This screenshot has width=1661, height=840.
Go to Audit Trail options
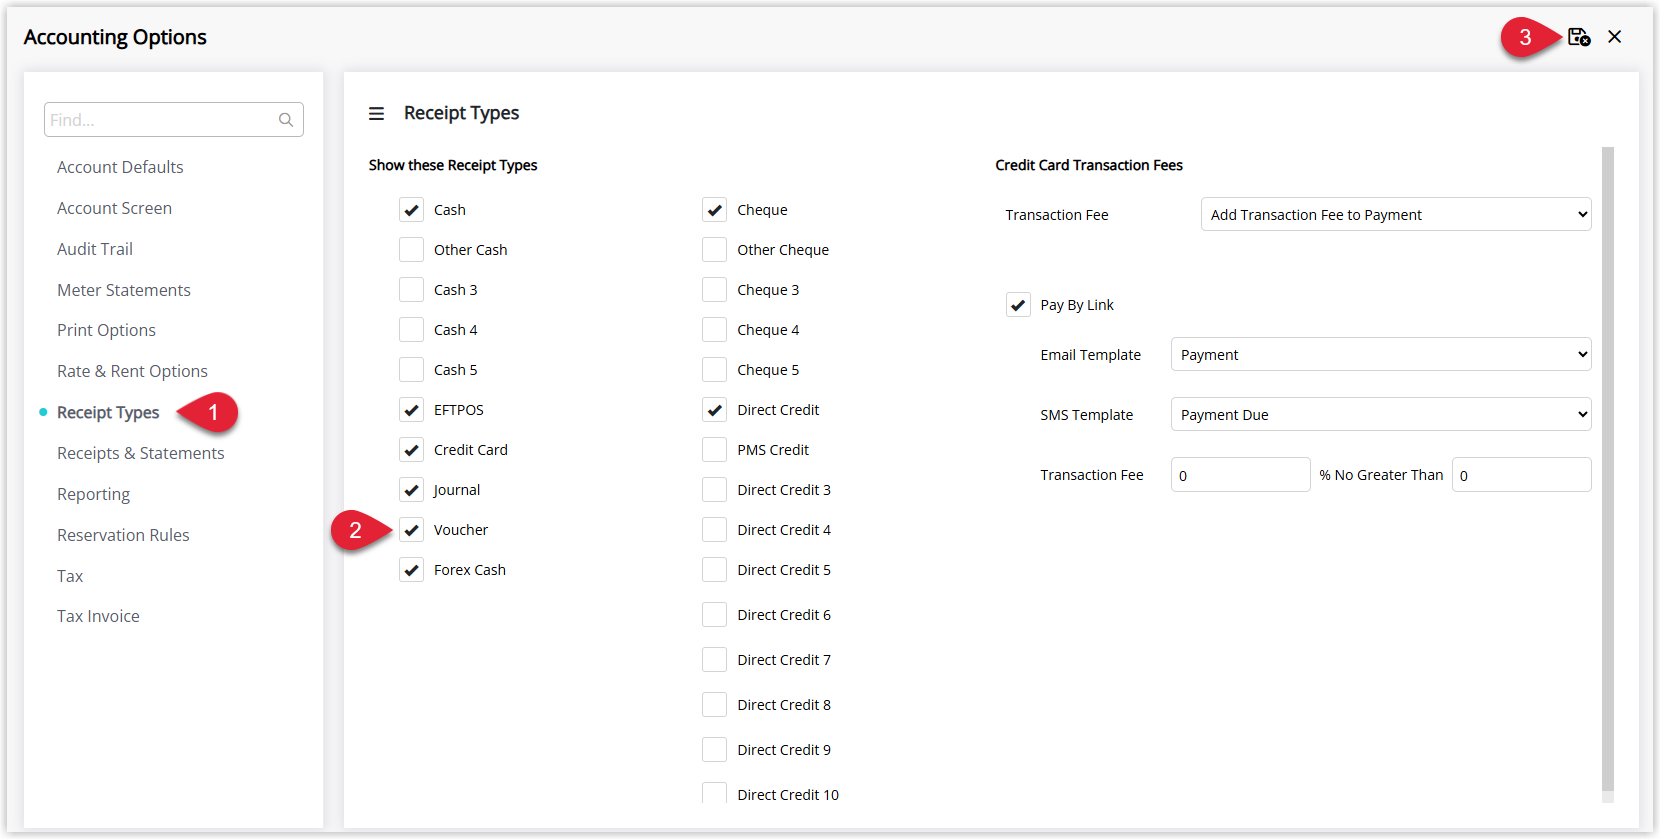pos(95,249)
